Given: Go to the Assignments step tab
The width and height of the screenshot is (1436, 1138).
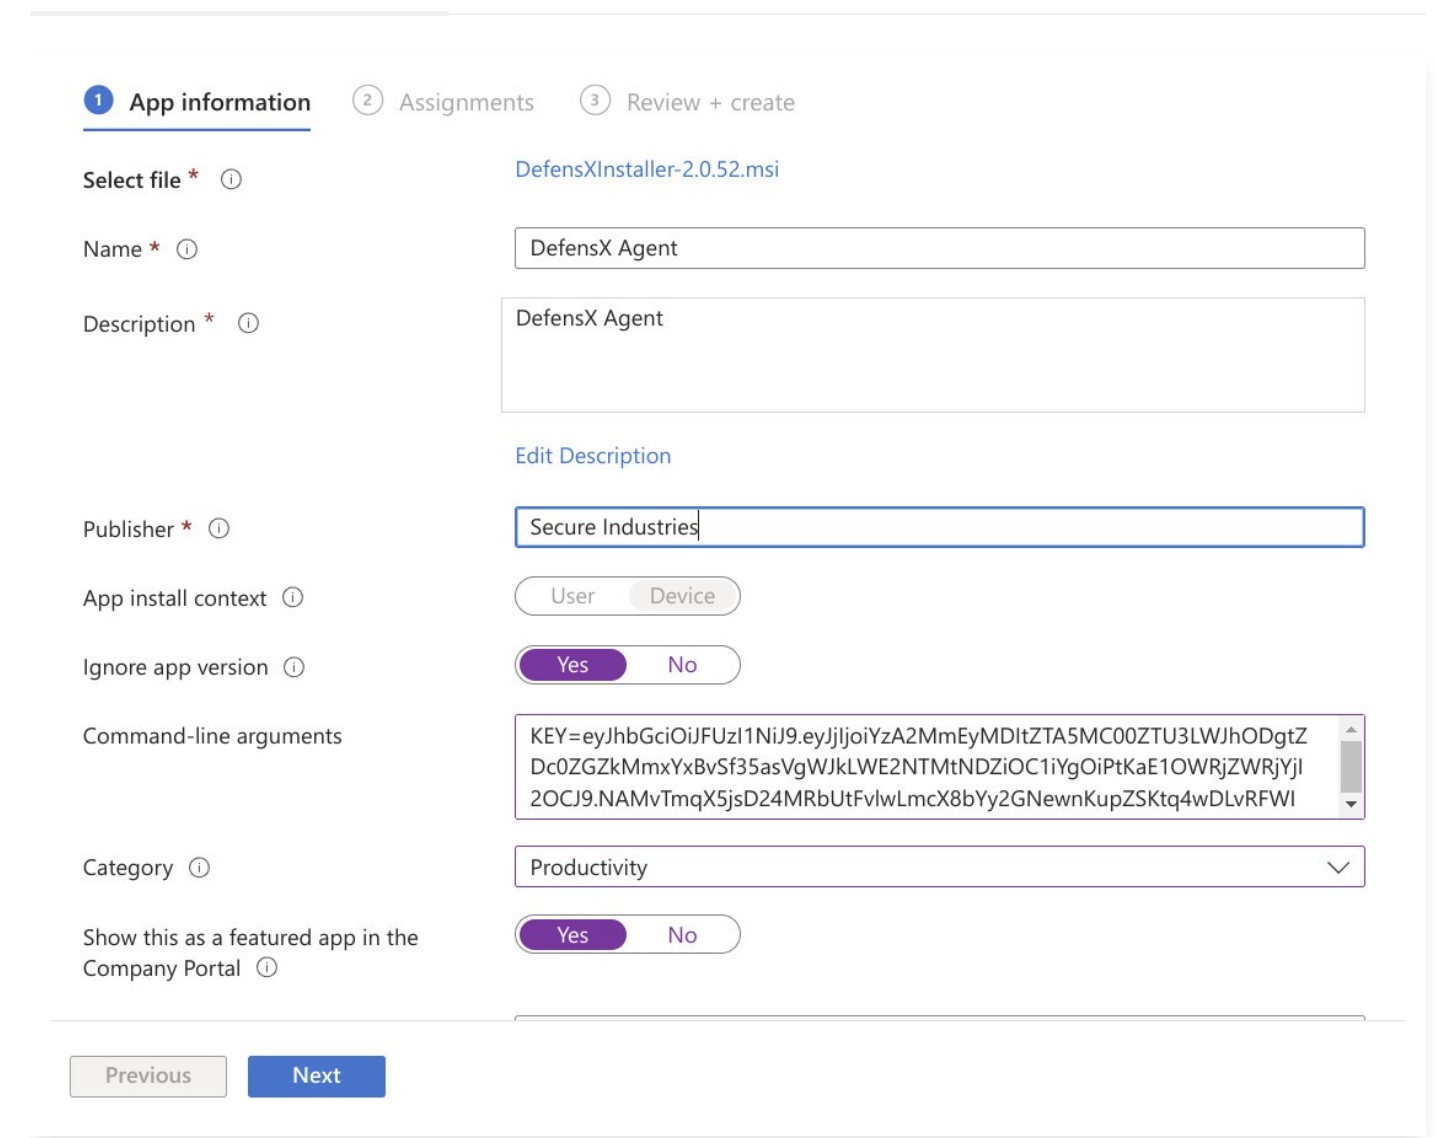Looking at the screenshot, I should [443, 102].
